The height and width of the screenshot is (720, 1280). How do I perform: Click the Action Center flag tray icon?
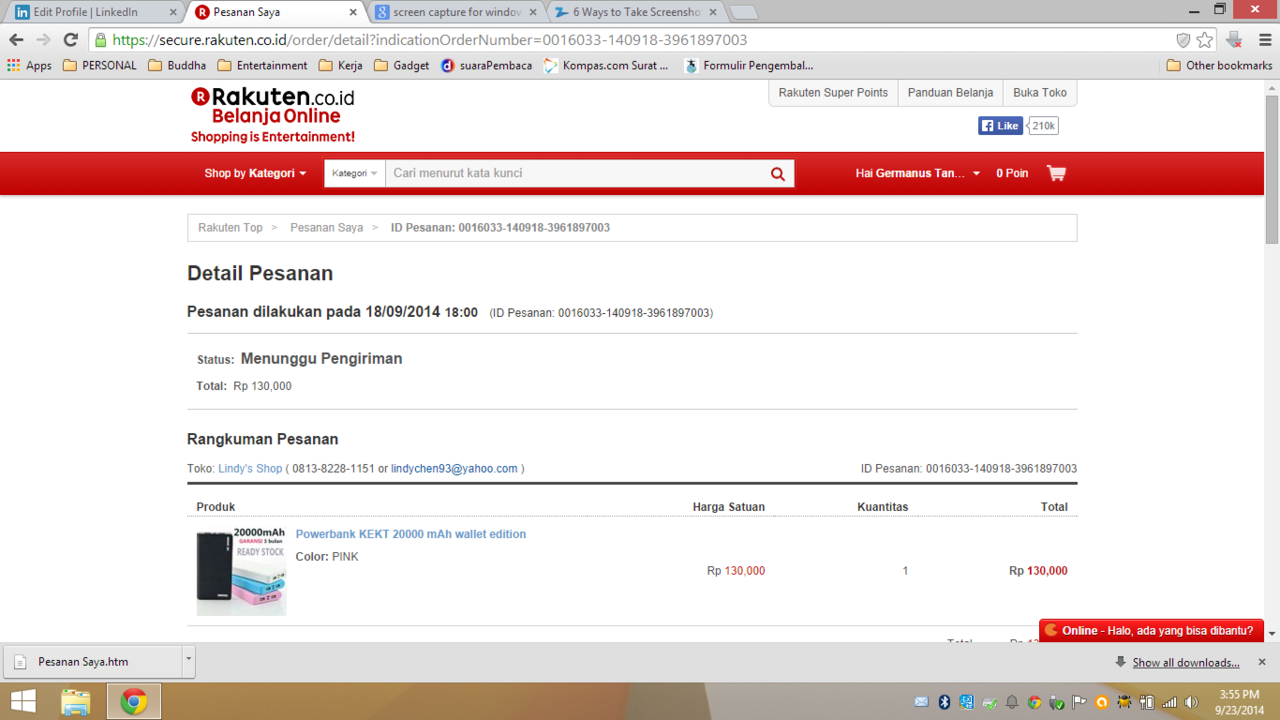point(1079,702)
